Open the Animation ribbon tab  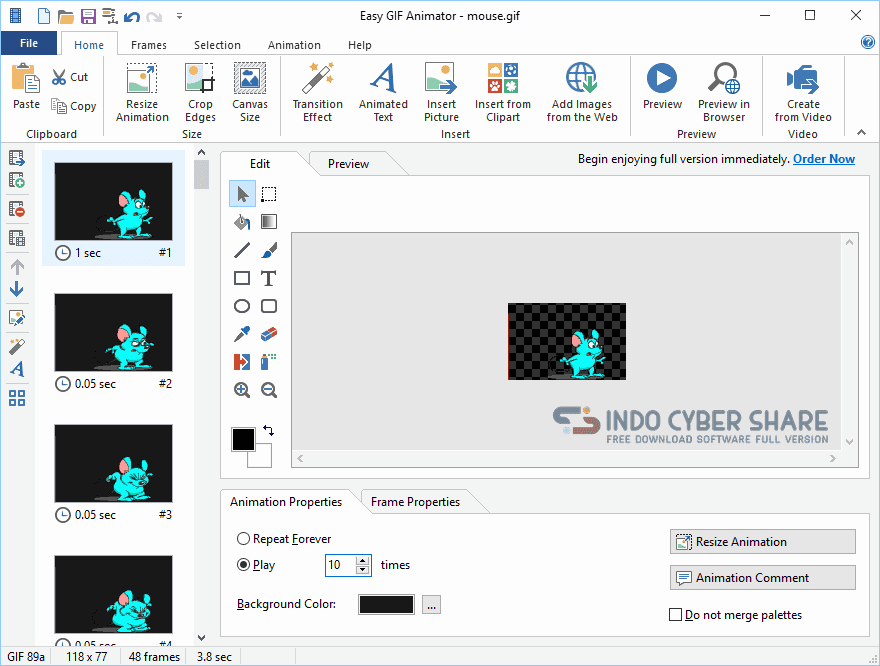pos(294,45)
